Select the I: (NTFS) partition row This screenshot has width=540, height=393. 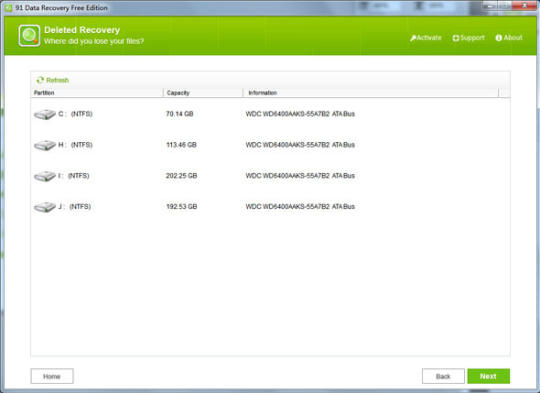[270, 176]
